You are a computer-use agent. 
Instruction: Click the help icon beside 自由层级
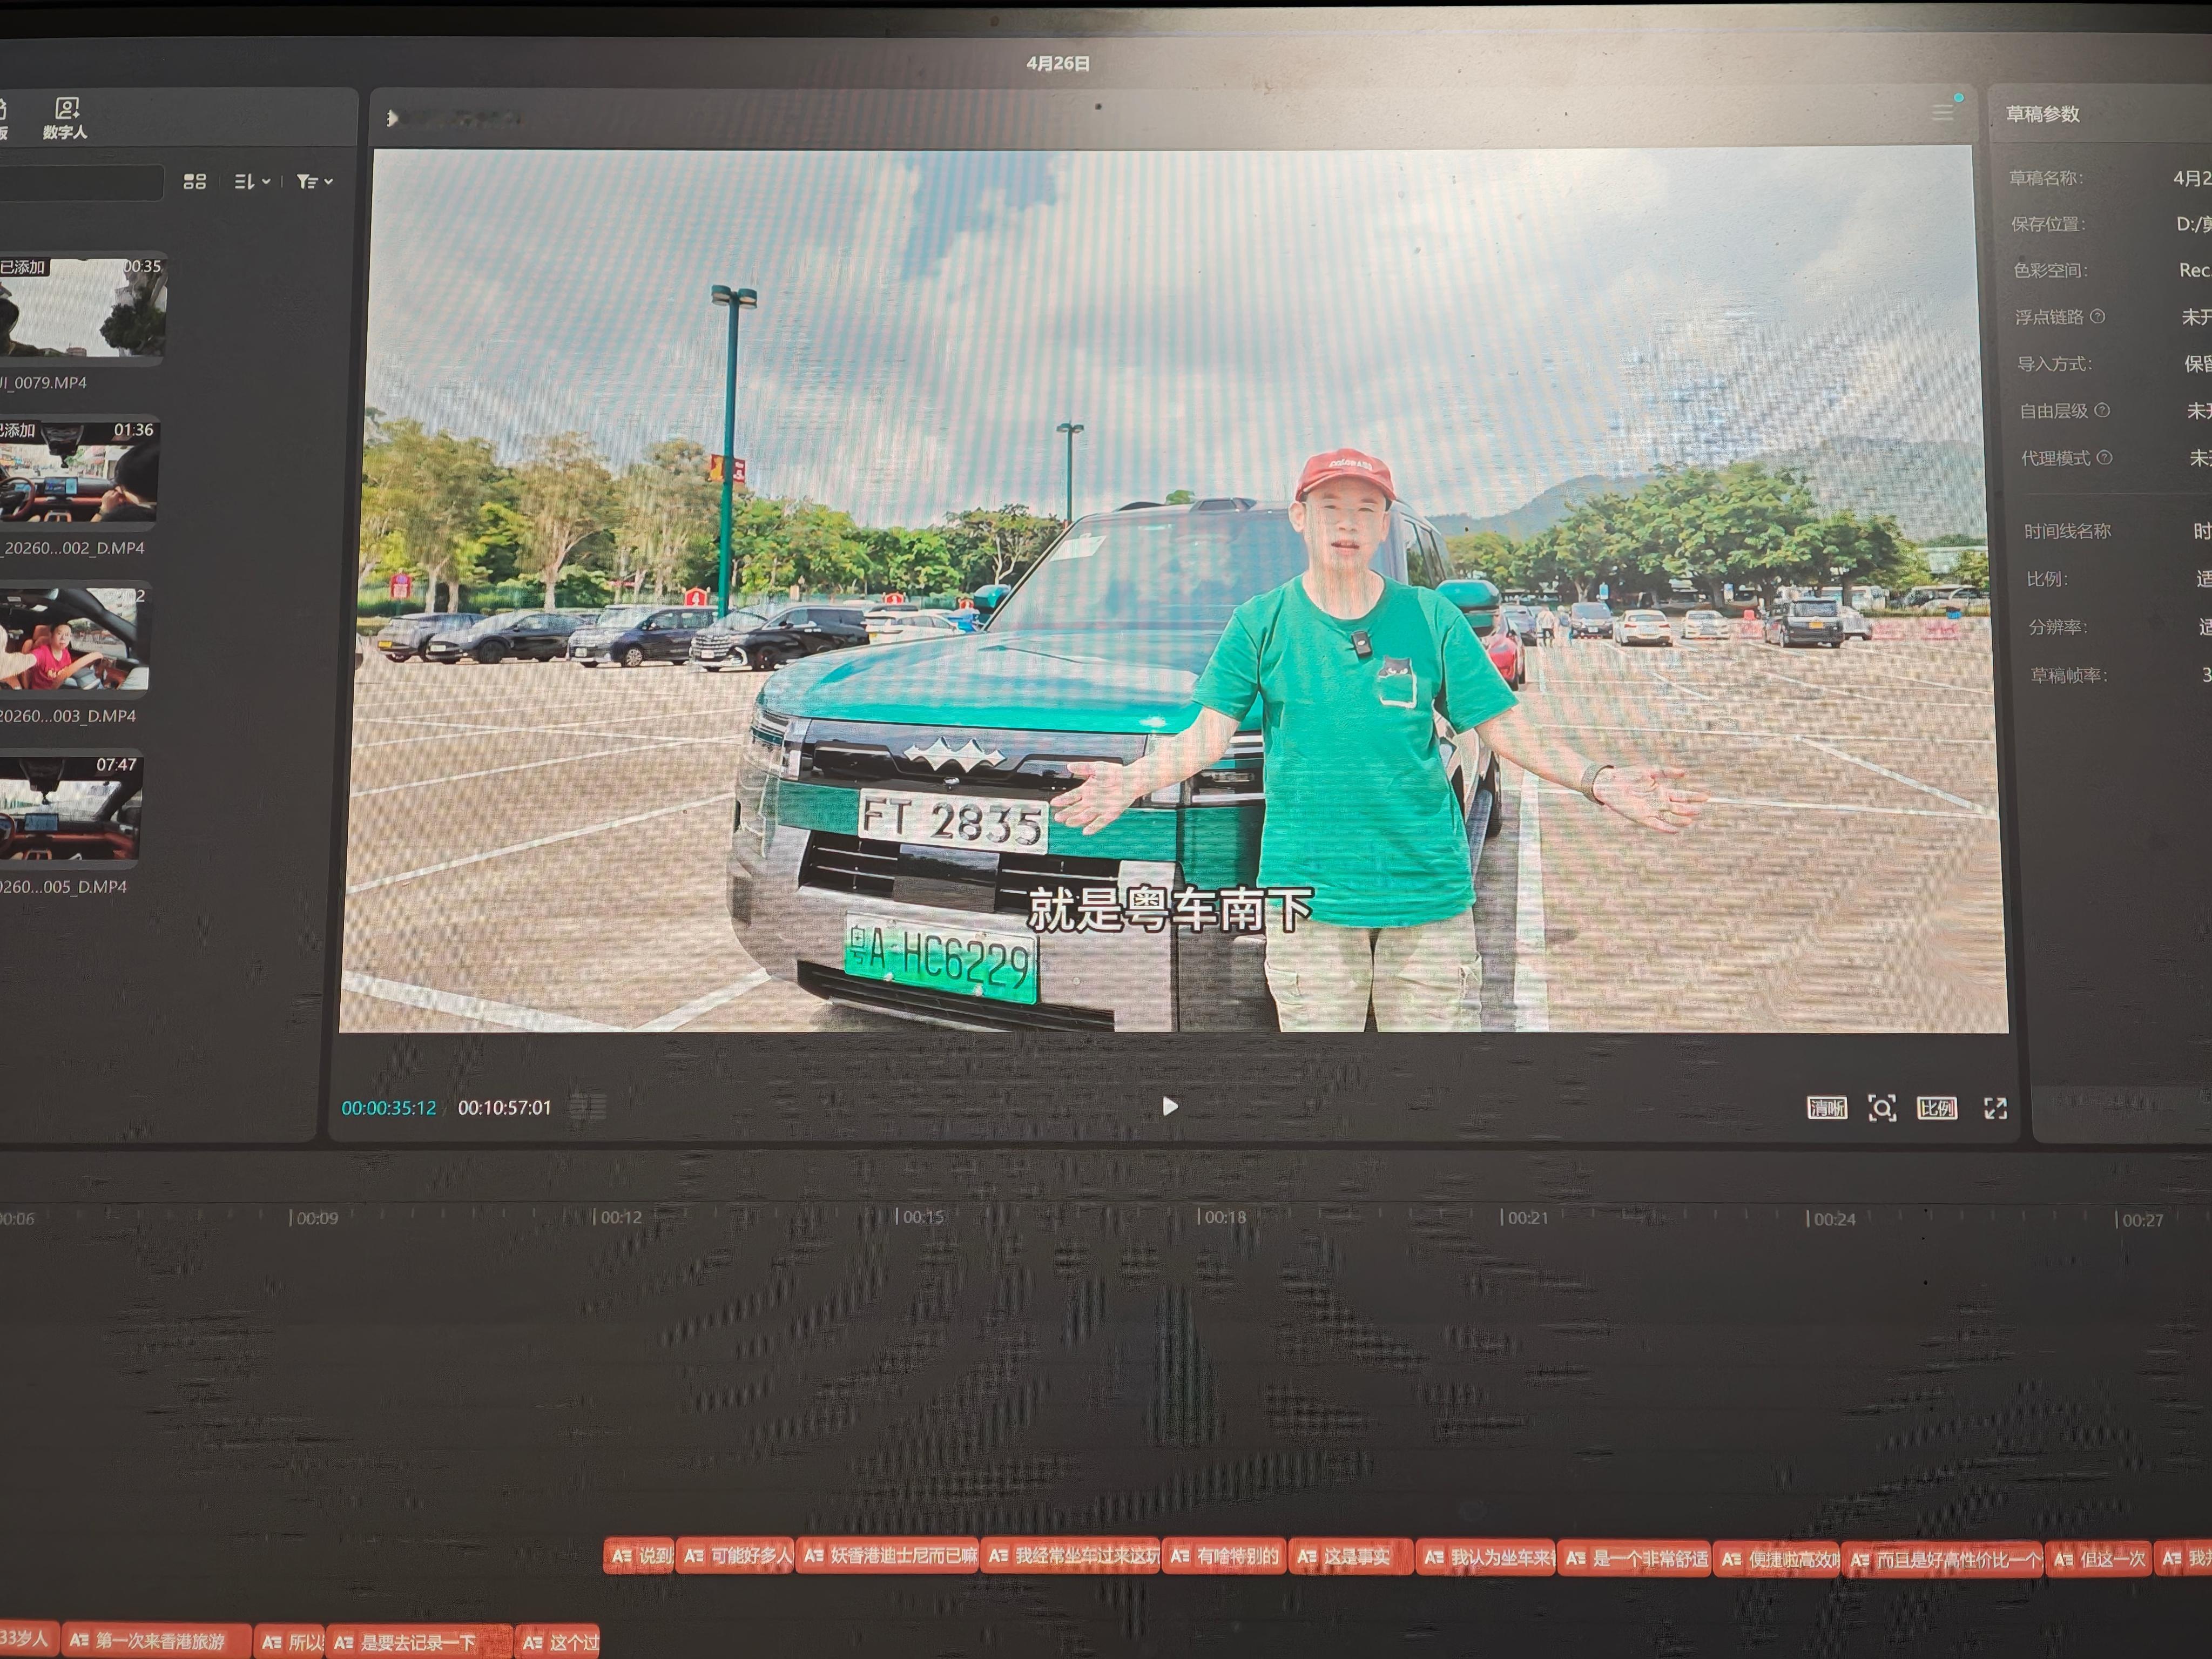pos(2102,410)
